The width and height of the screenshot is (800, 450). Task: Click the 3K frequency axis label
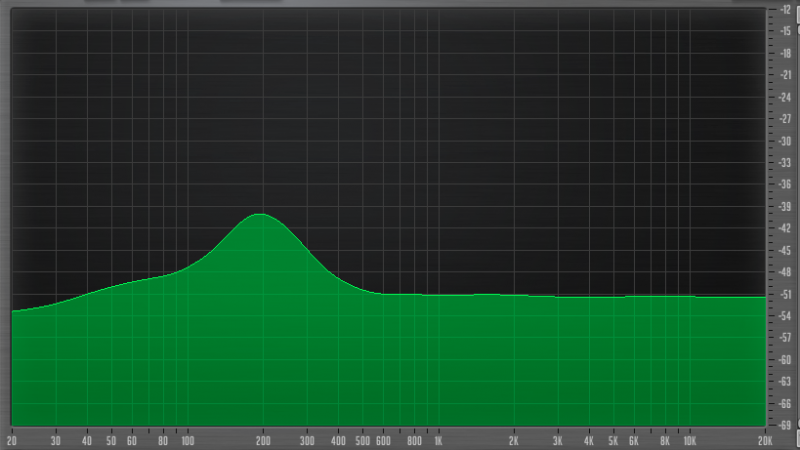(x=558, y=440)
